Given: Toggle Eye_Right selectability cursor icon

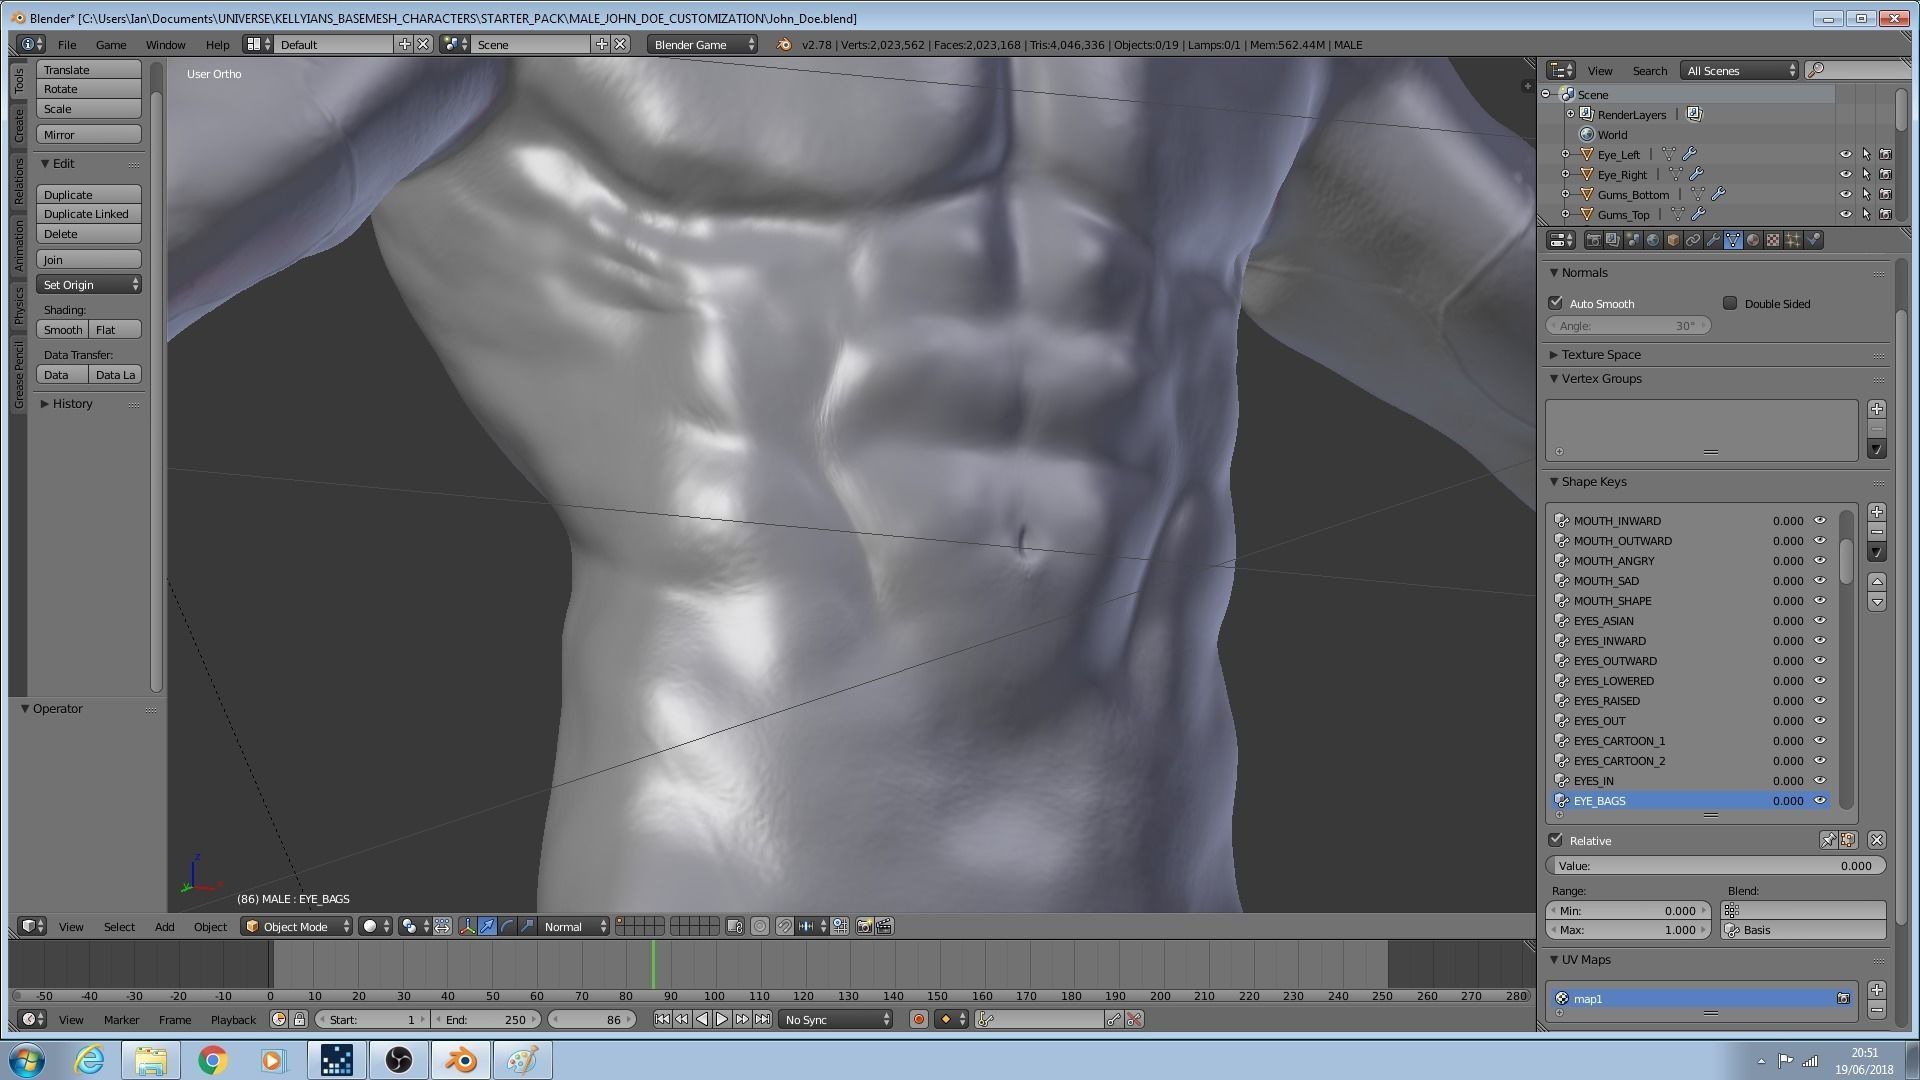Looking at the screenshot, I should (x=1866, y=174).
